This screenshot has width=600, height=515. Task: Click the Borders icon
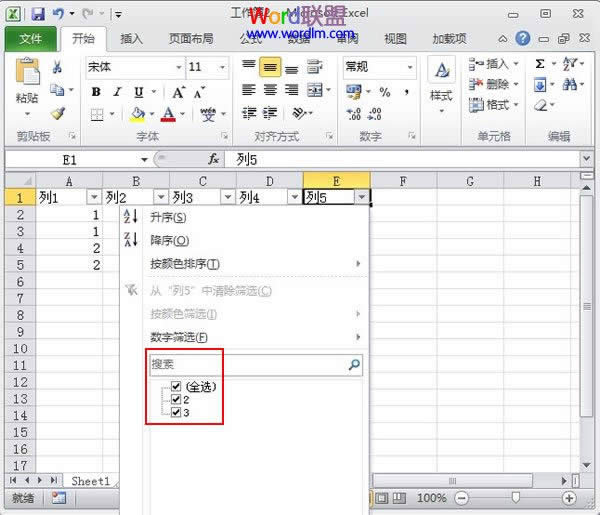[x=97, y=114]
